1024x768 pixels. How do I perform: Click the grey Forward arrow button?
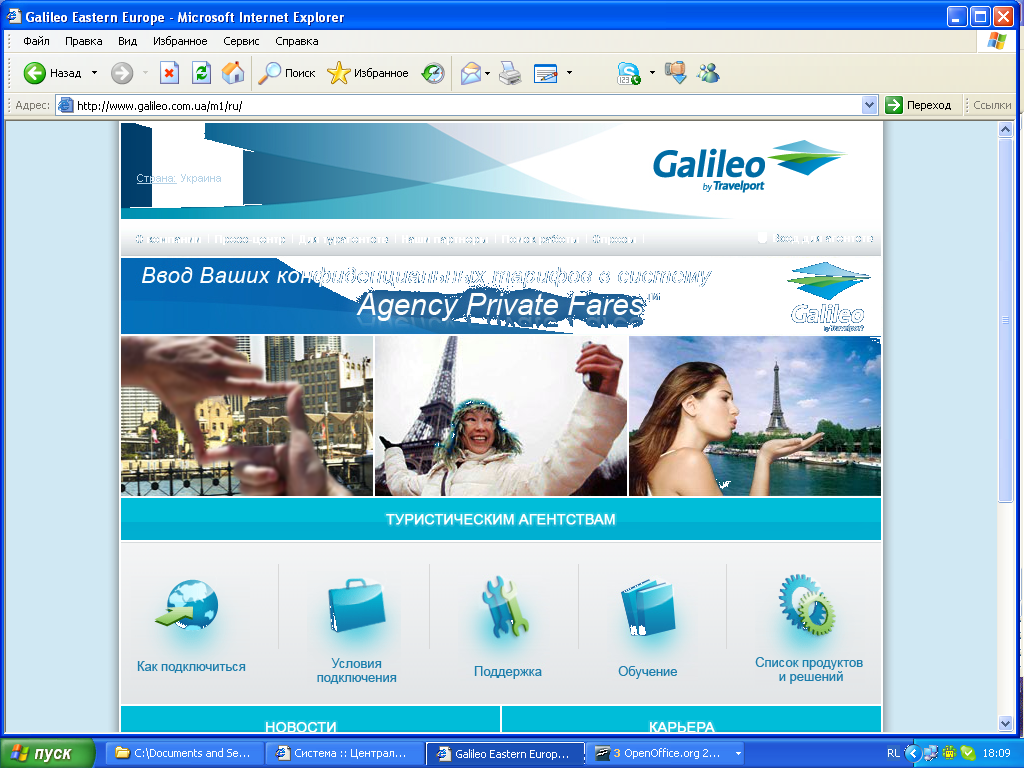[x=121, y=72]
